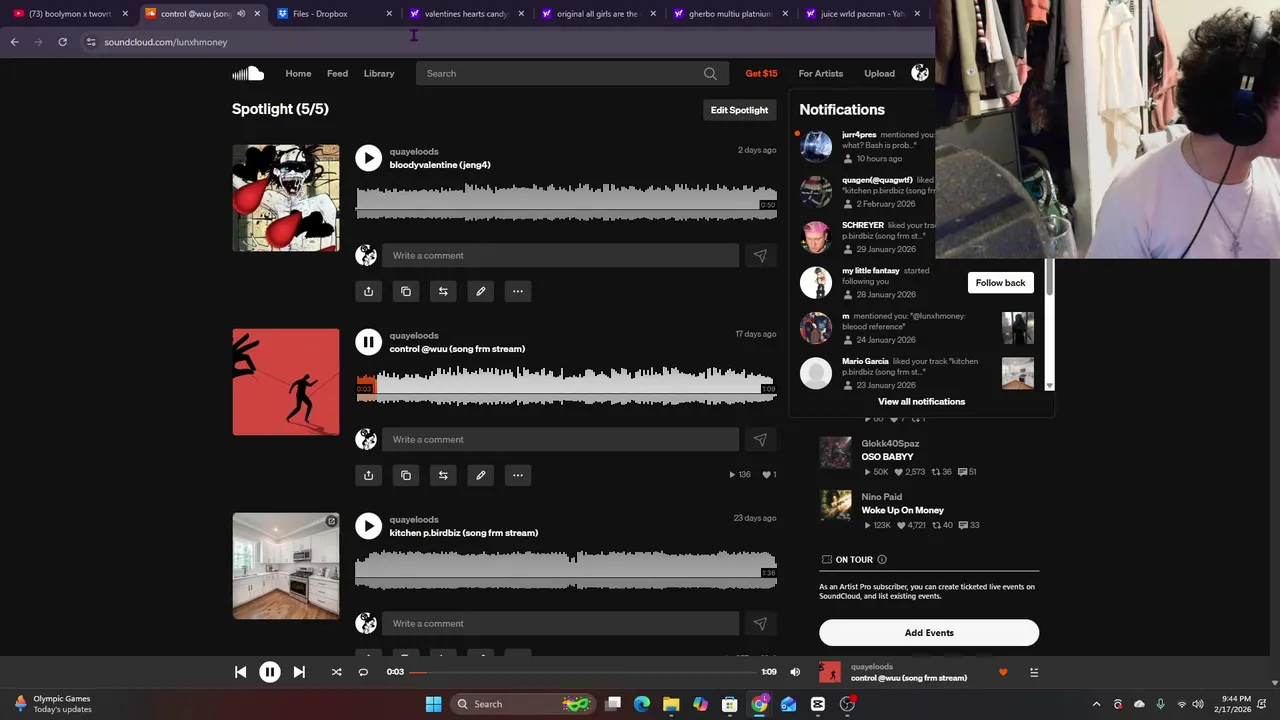
Task: Open File Explorer from taskbar
Action: point(671,704)
